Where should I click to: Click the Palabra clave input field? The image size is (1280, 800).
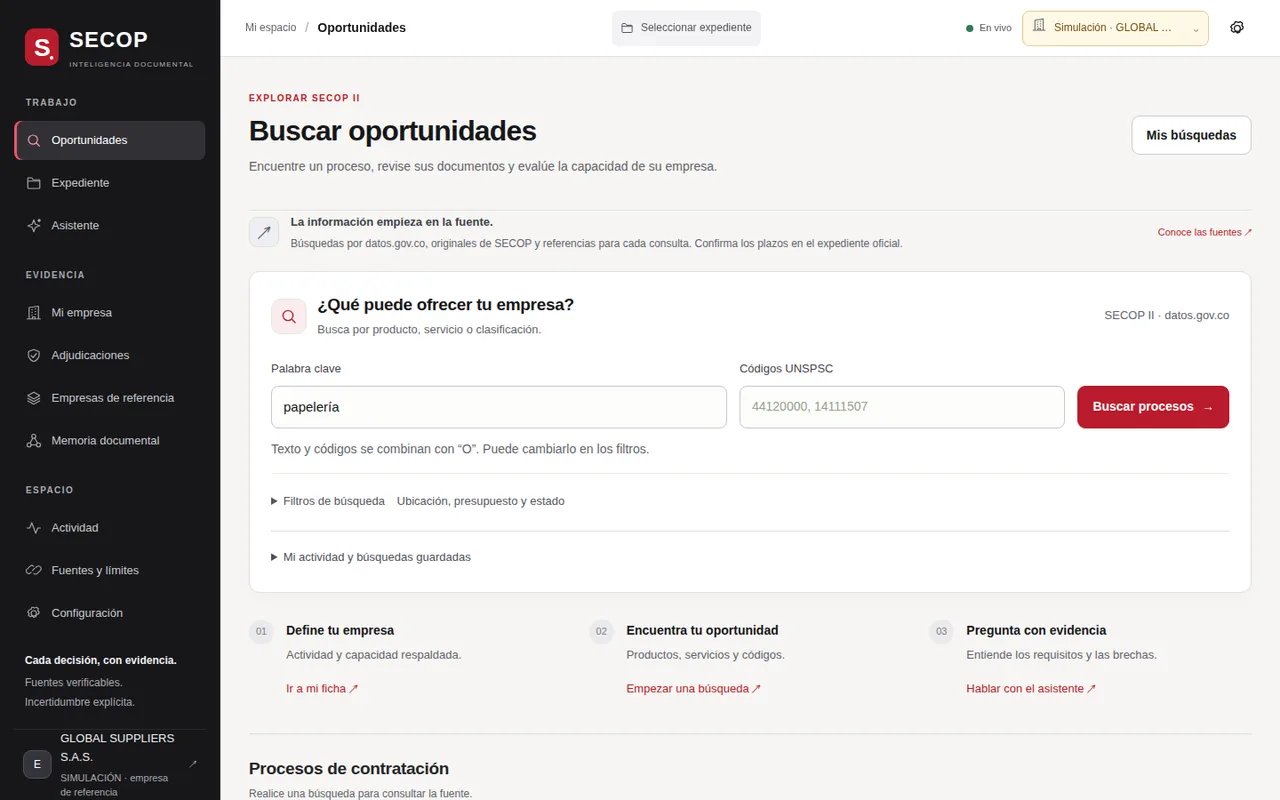tap(499, 407)
